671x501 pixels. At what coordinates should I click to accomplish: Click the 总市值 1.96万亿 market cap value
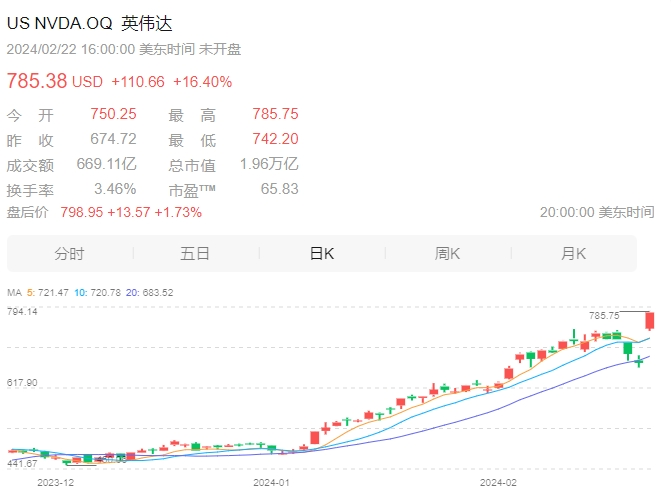pos(269,164)
